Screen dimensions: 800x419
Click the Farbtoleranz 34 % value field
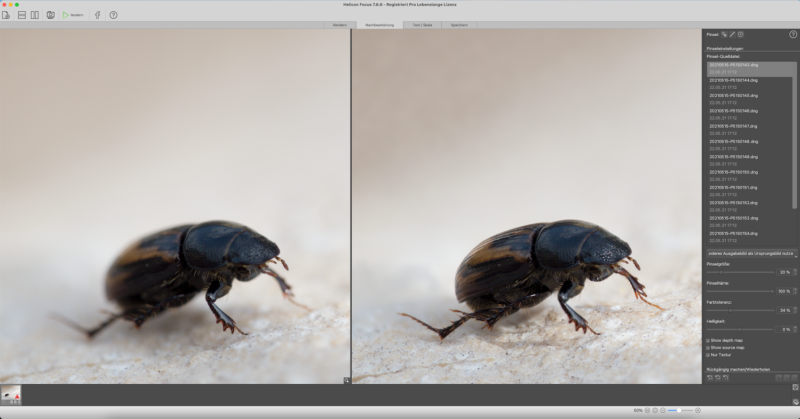[x=784, y=310]
